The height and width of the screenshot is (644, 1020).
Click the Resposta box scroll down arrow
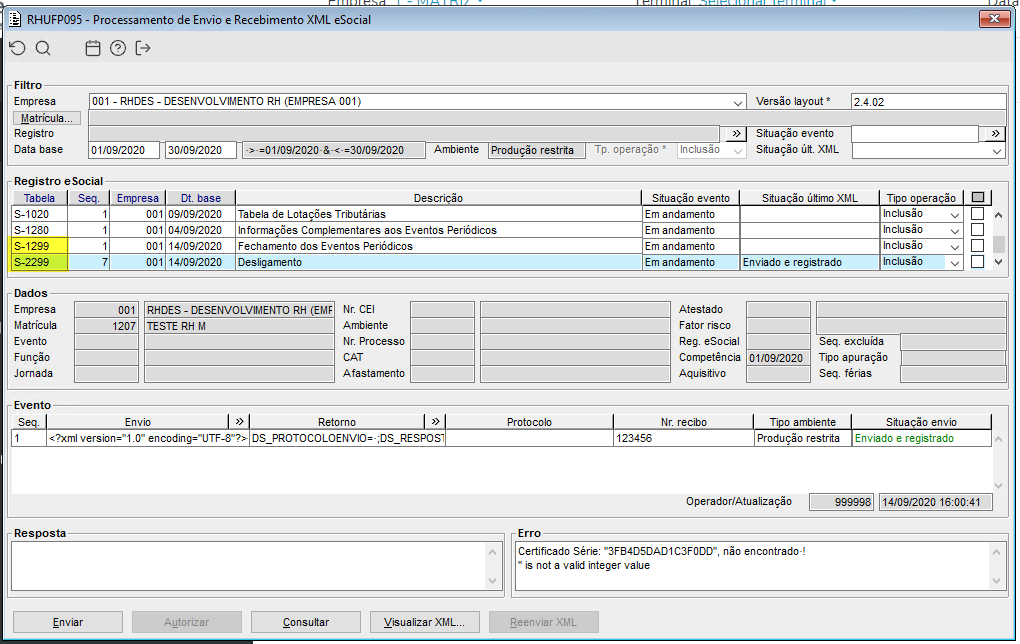492,581
